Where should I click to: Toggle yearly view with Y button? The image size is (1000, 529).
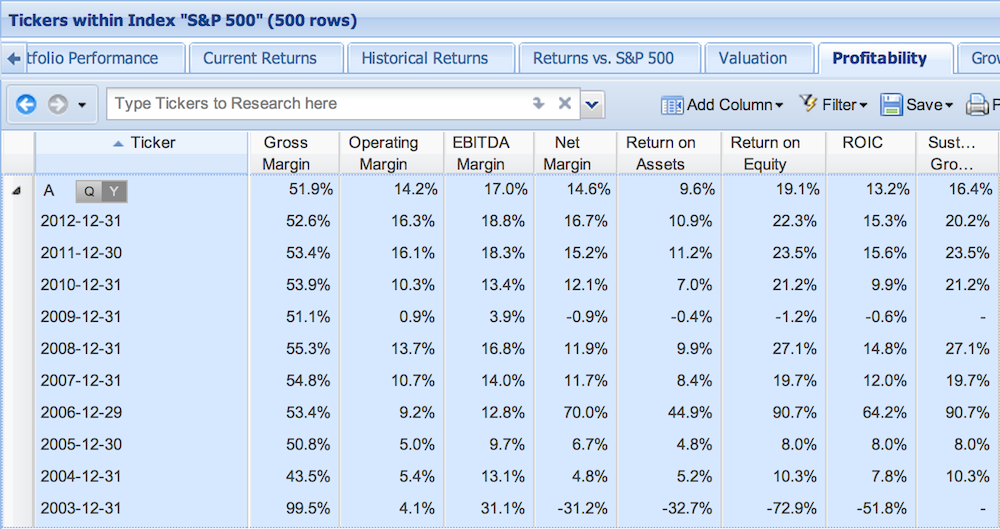[114, 191]
